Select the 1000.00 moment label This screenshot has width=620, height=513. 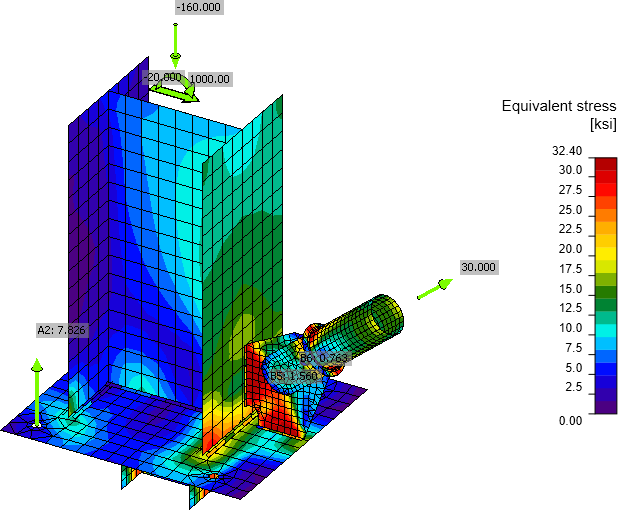tap(210, 79)
